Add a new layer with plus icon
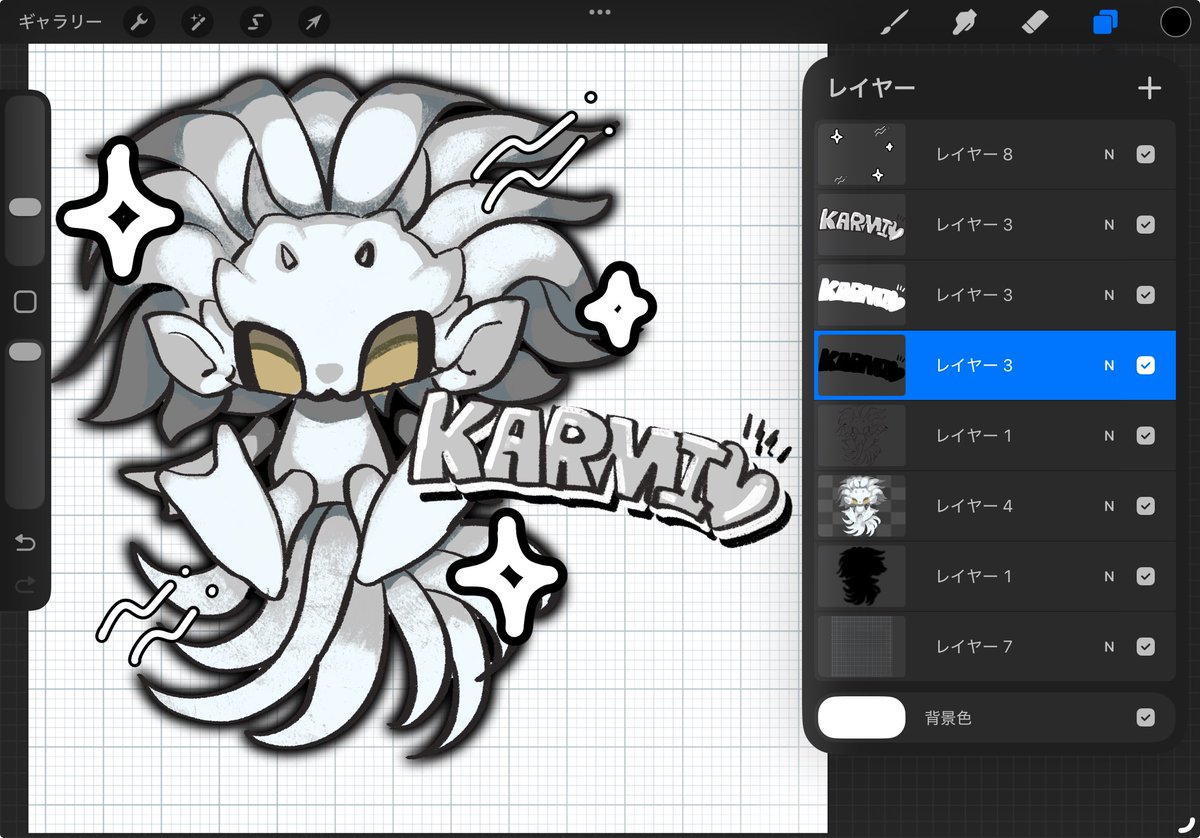Viewport: 1200px width, 838px height. coord(1149,88)
